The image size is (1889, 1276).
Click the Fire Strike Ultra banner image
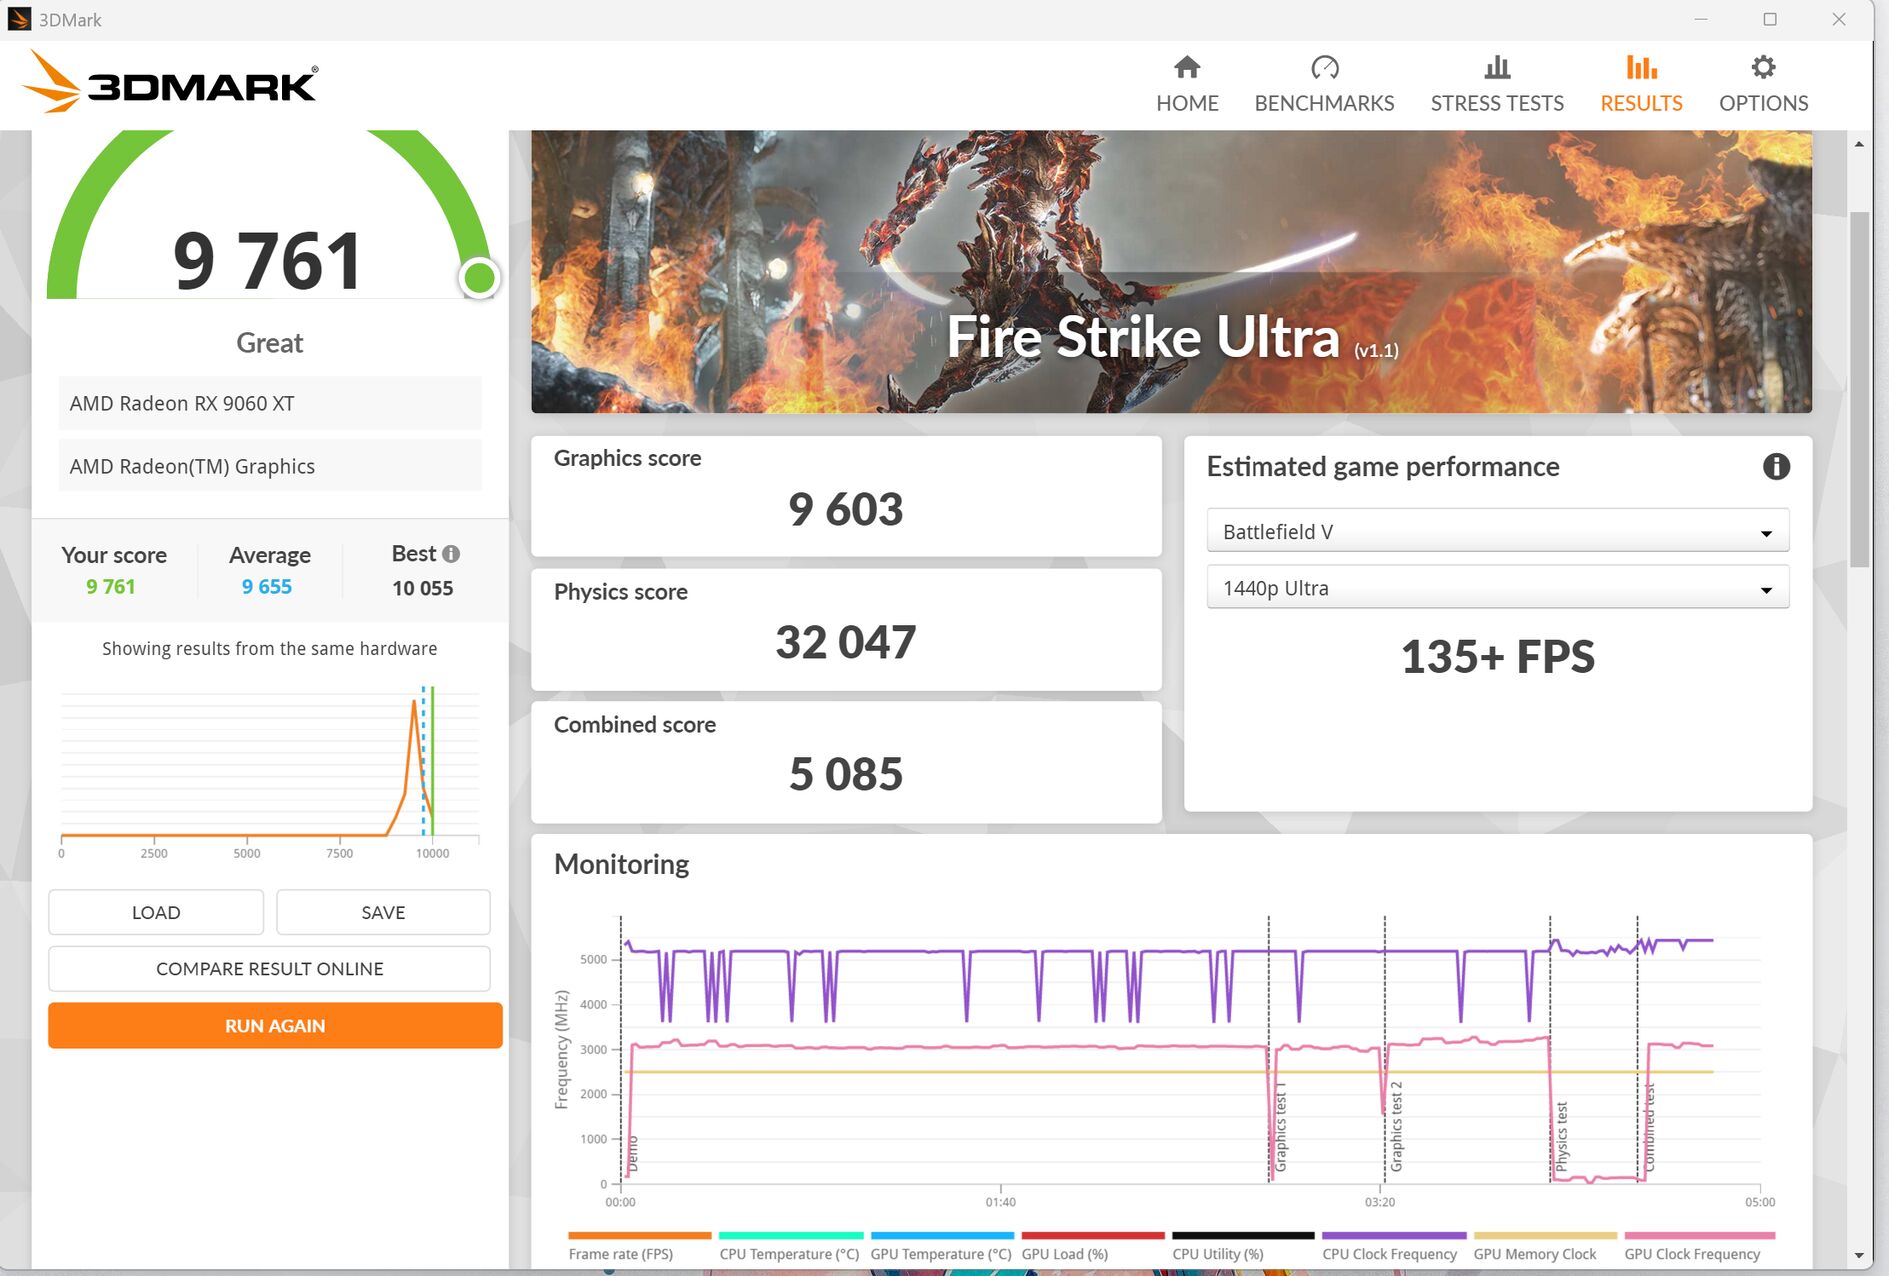tap(1171, 271)
